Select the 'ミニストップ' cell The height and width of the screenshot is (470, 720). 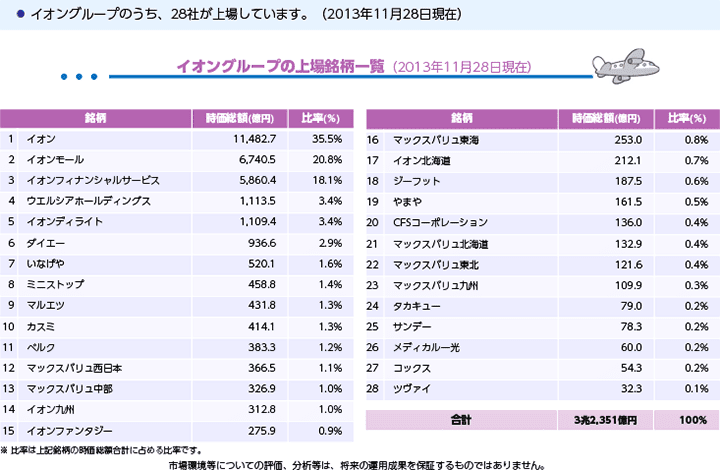pyautogui.click(x=55, y=285)
